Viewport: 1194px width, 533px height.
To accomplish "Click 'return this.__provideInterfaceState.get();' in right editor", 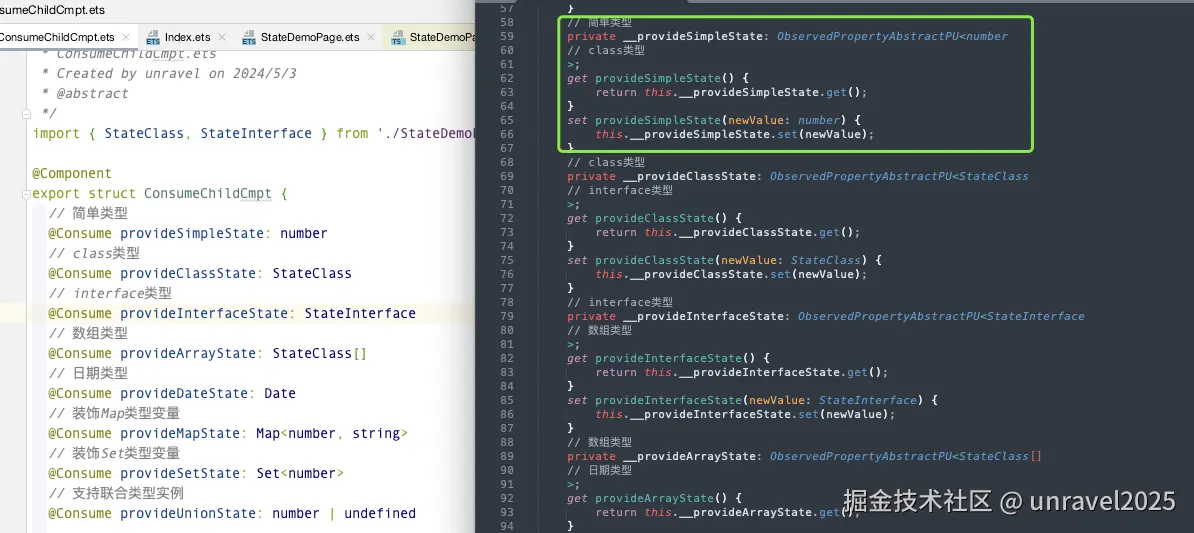I will point(742,372).
